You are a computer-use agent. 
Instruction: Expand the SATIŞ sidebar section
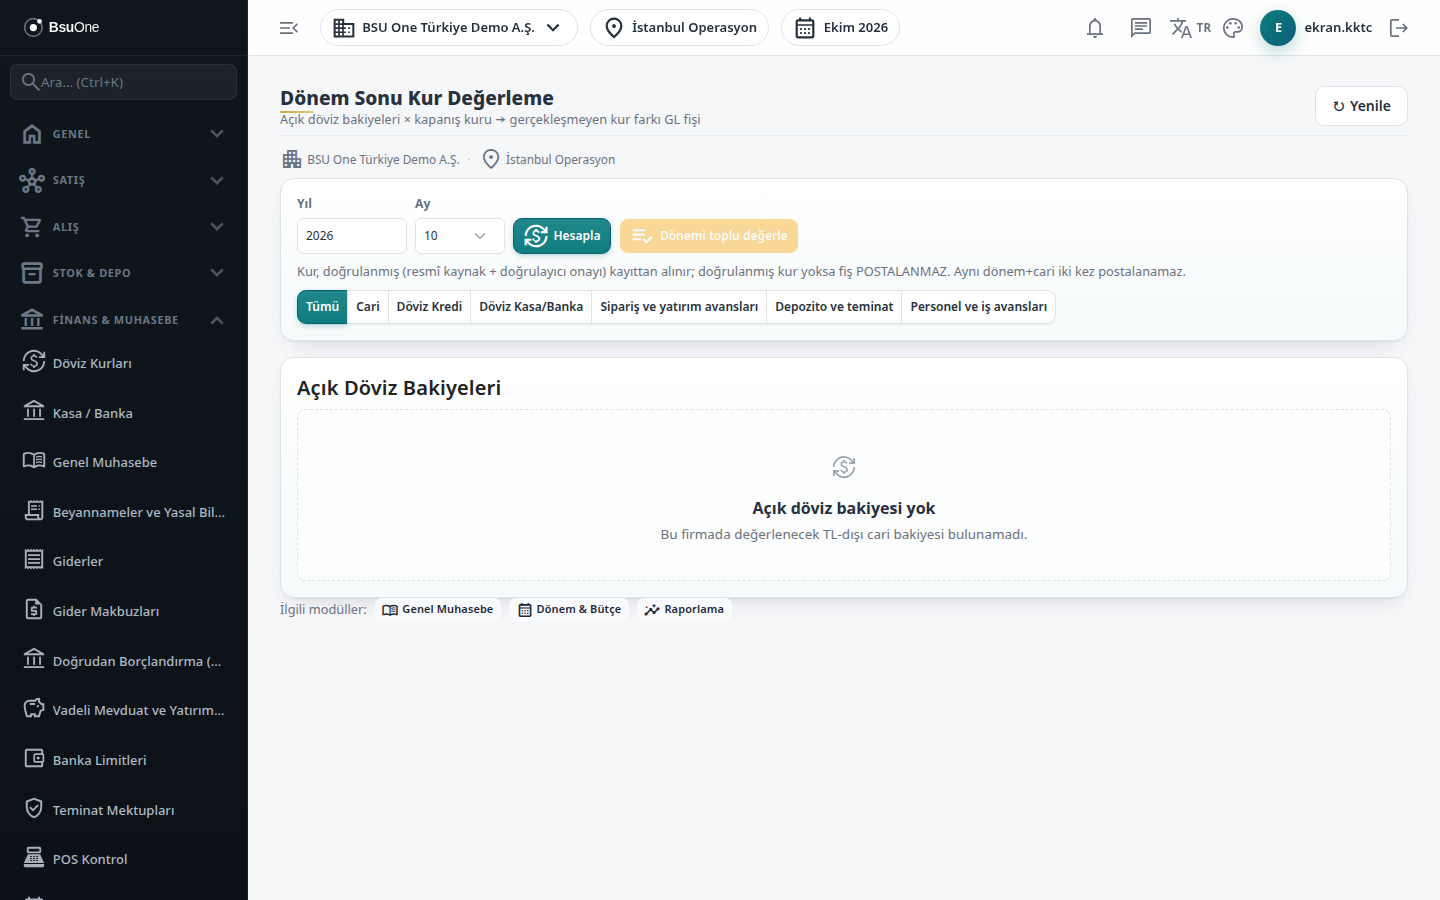pos(124,180)
